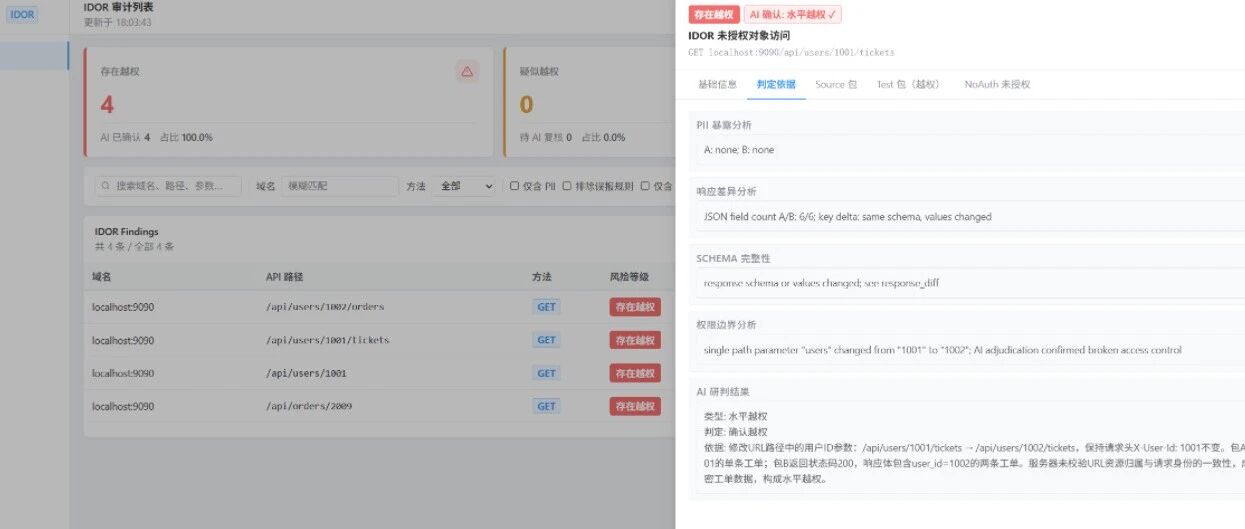Click the GET localhost:9090/api/users/1001/tickets request line
The height and width of the screenshot is (529, 1245).
click(x=791, y=52)
